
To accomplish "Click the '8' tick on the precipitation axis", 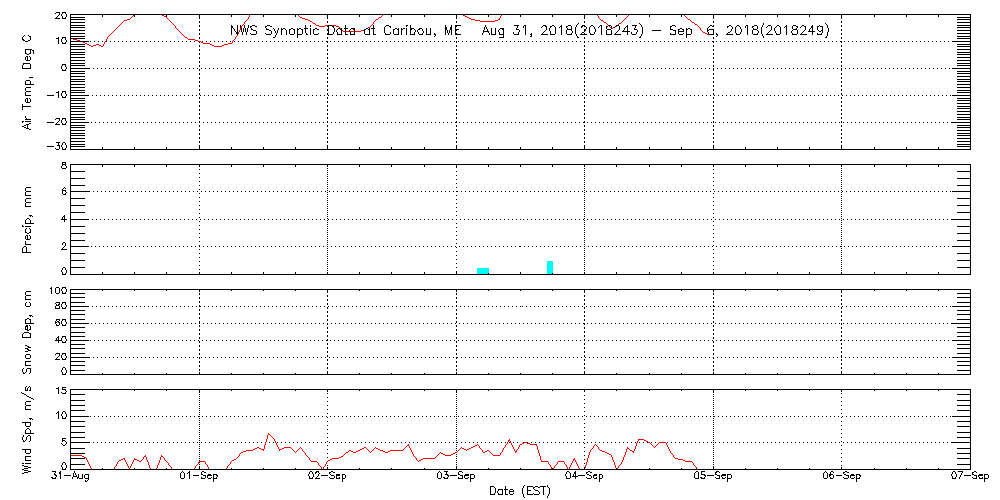I will (63, 165).
